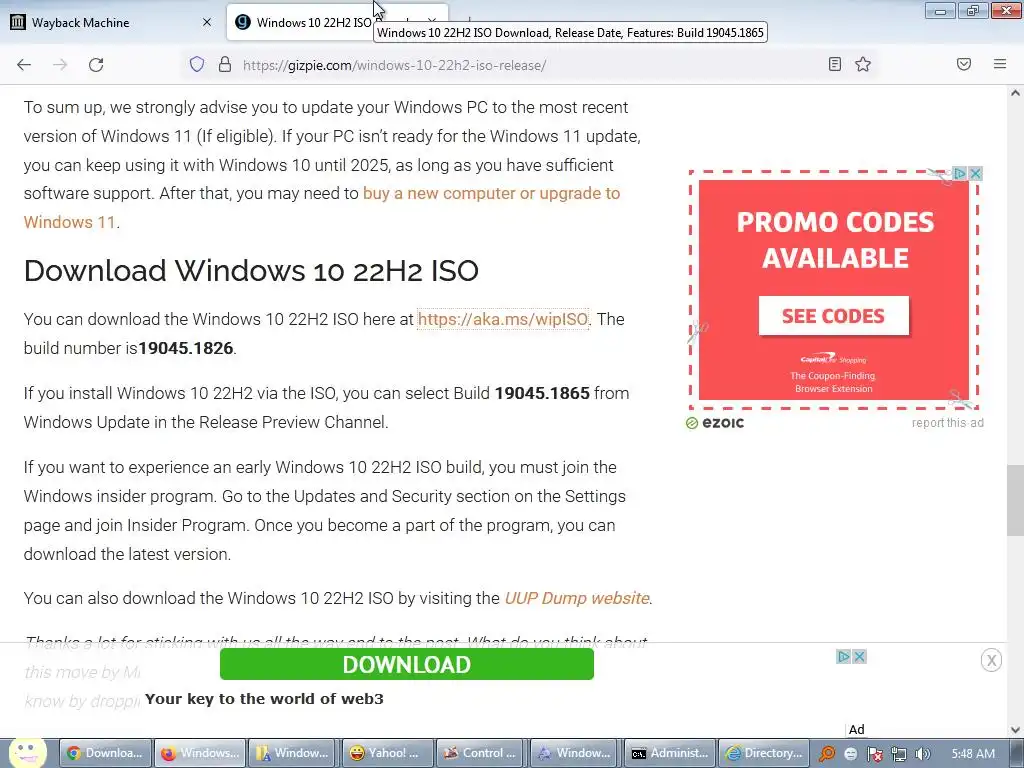Click volume speaker tray icon
The height and width of the screenshot is (768, 1024).
923,754
